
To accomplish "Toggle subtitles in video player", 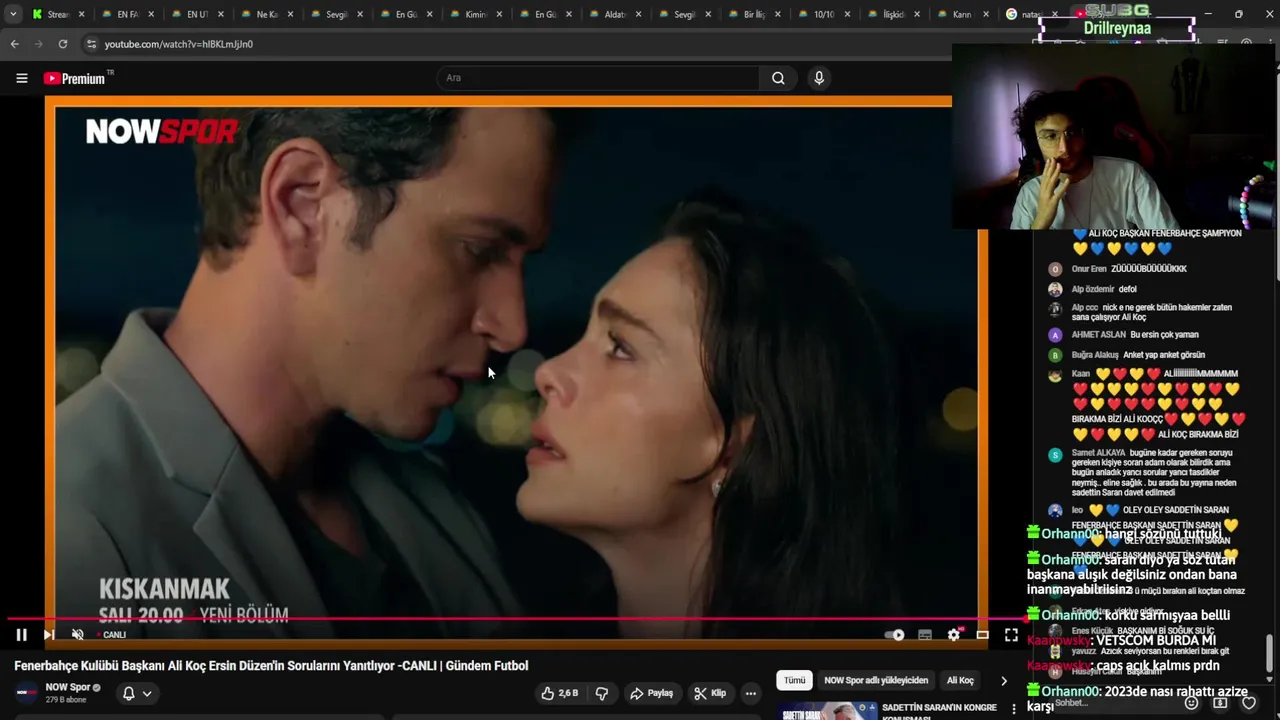I will 925,635.
